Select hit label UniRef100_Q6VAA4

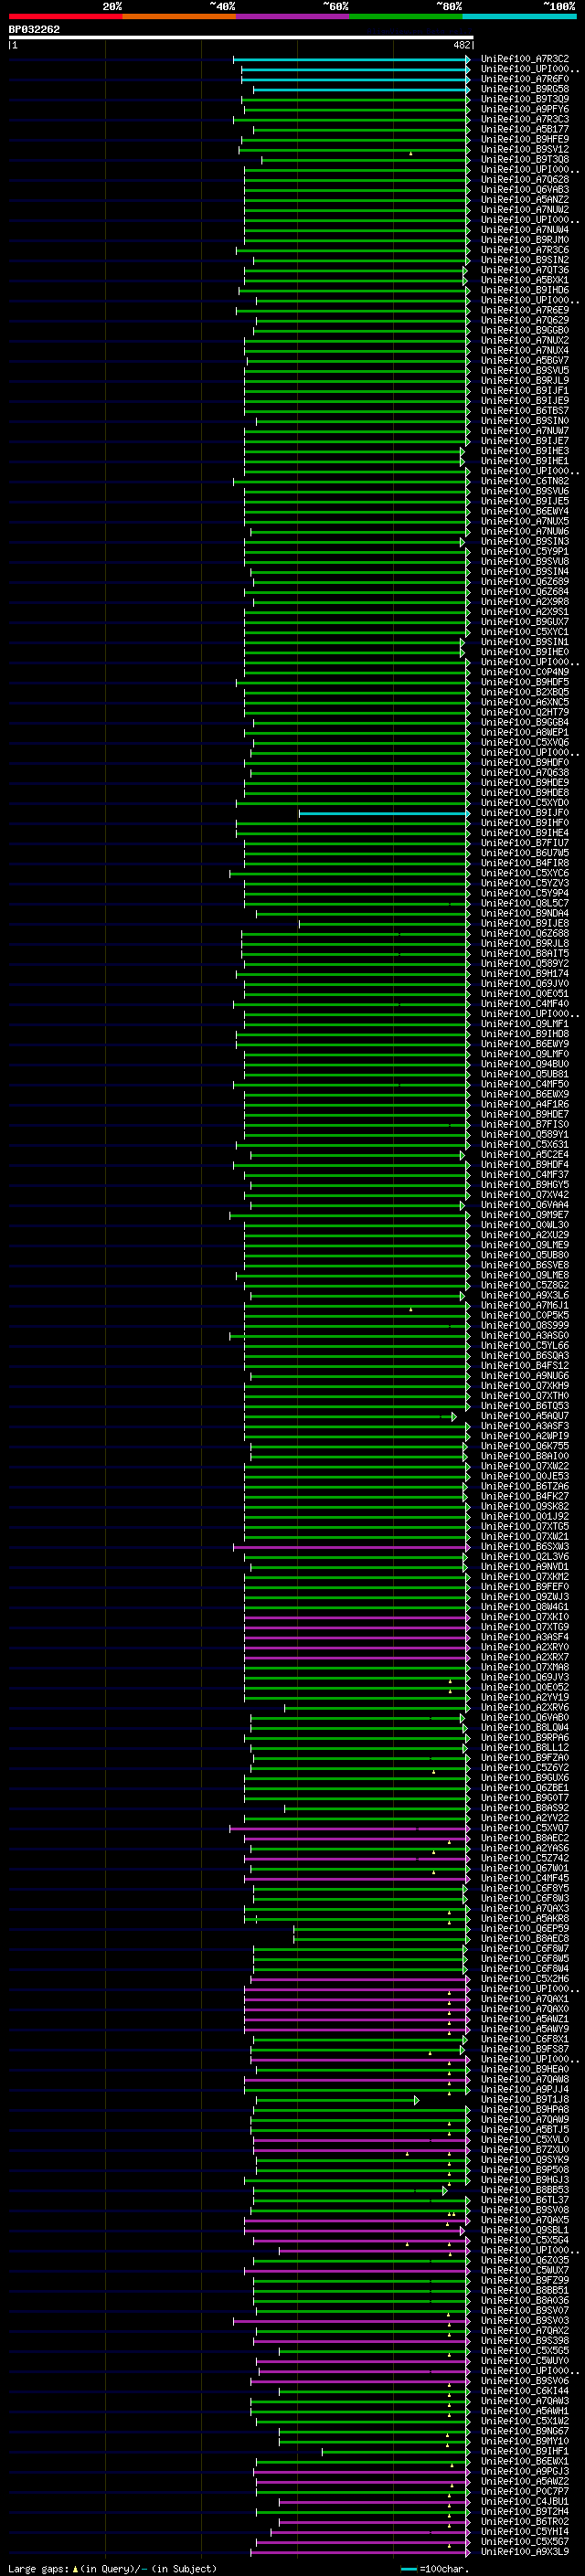click(525, 1205)
